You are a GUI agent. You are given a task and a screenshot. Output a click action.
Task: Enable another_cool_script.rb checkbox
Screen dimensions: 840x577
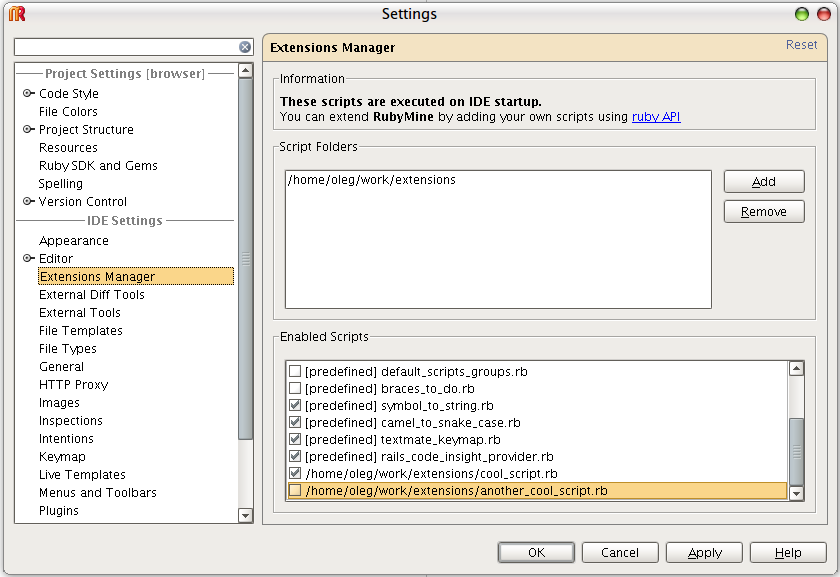coord(295,491)
